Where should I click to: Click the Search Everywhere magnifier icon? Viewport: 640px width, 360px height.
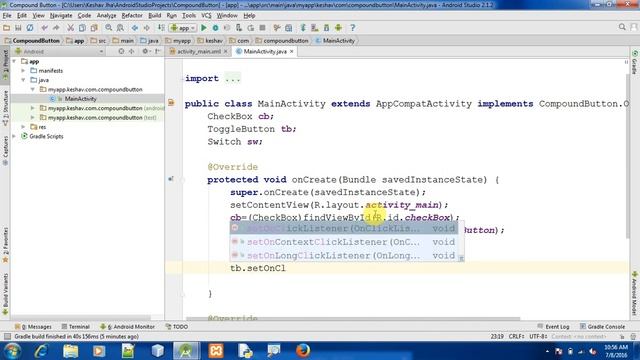coord(622,27)
